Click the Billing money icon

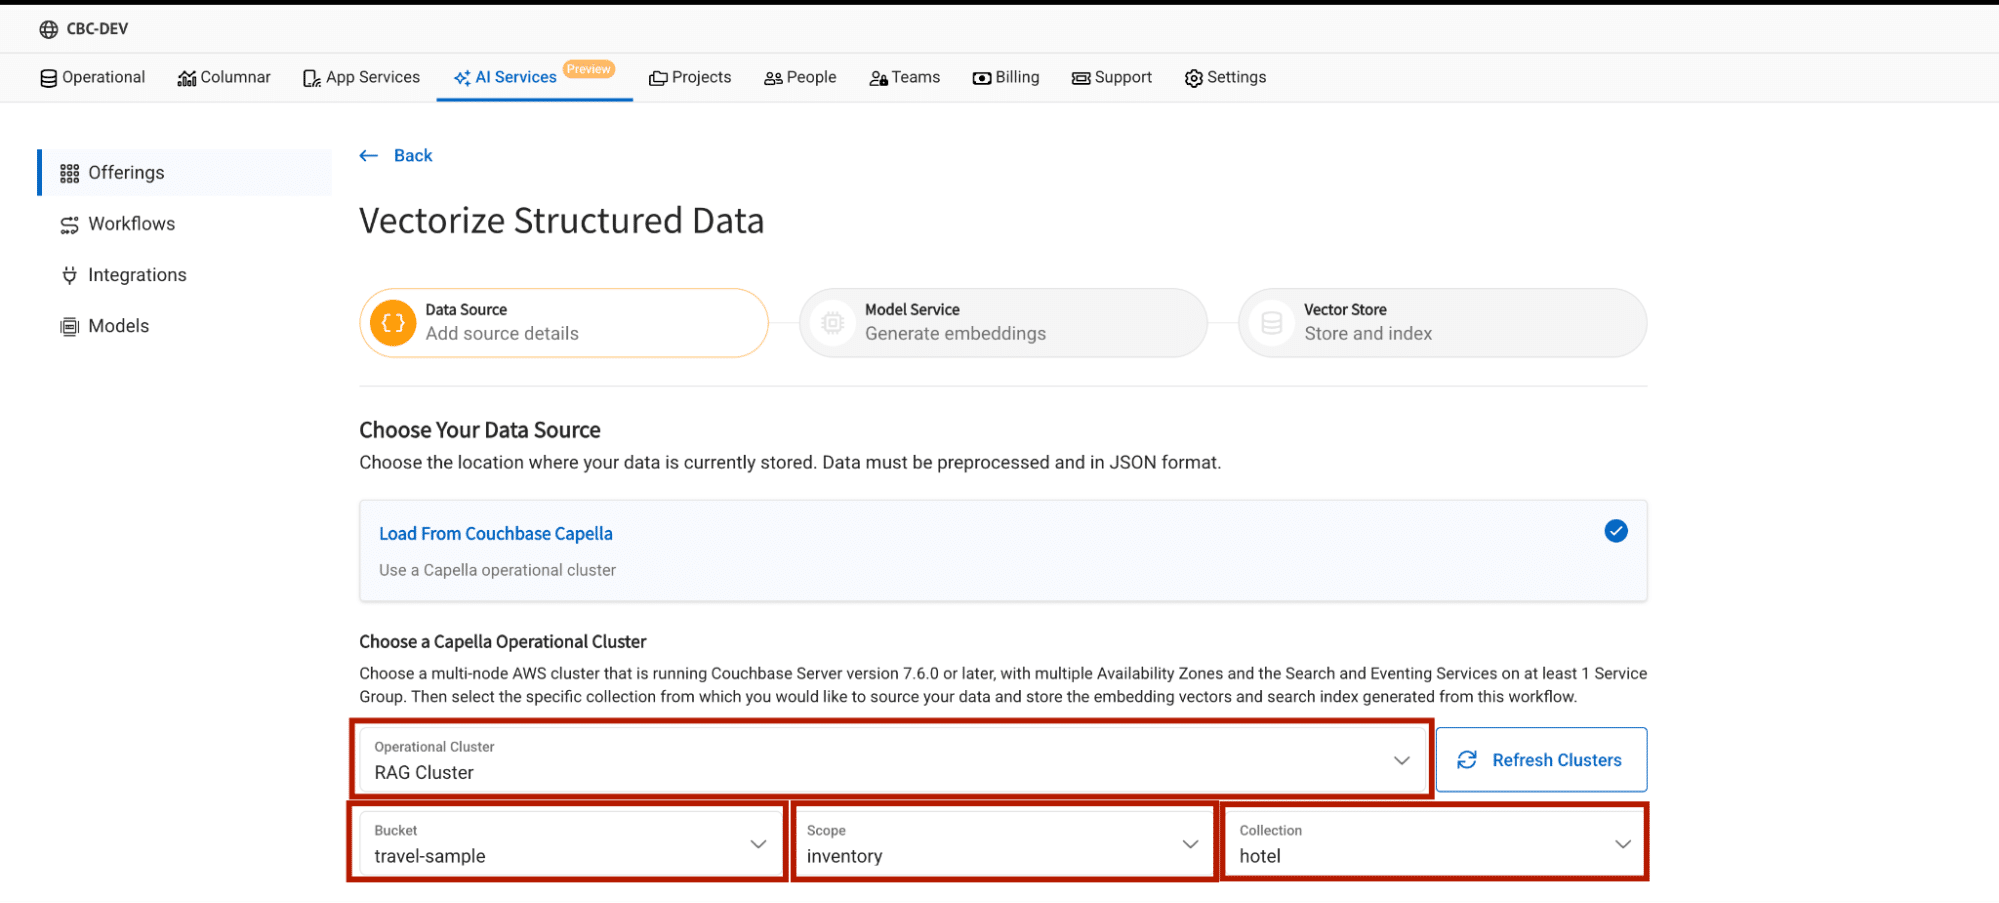982,78
